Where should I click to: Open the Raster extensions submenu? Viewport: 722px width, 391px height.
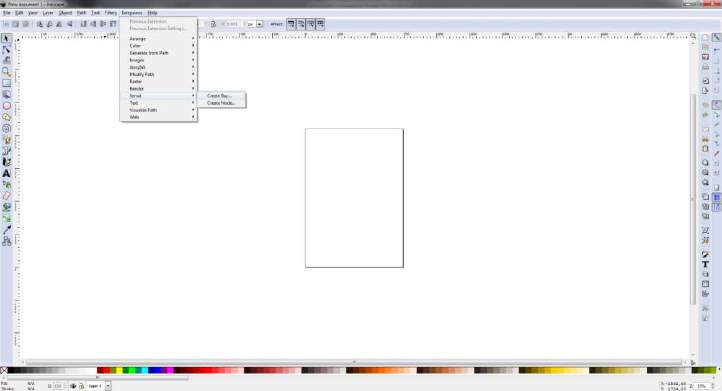[159, 82]
